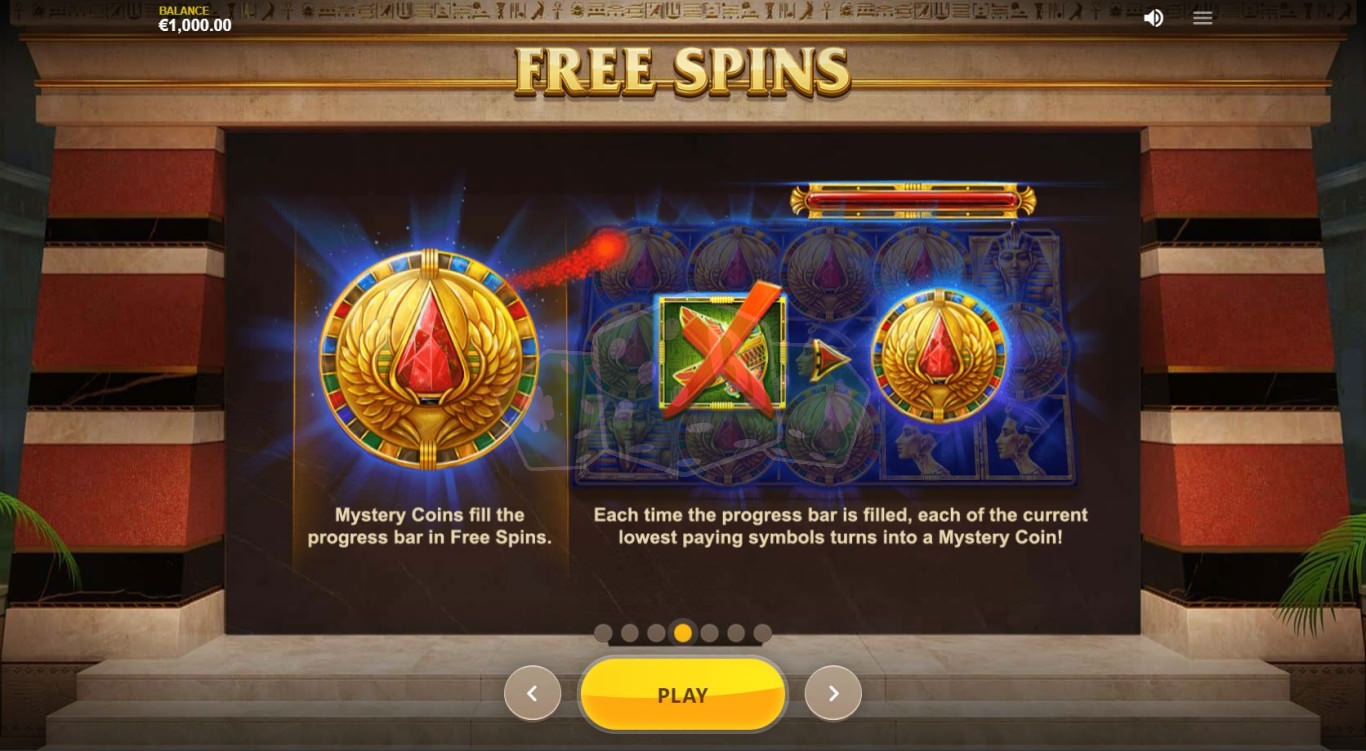
Task: Jump to the fifth pagination dot
Action: tap(710, 633)
